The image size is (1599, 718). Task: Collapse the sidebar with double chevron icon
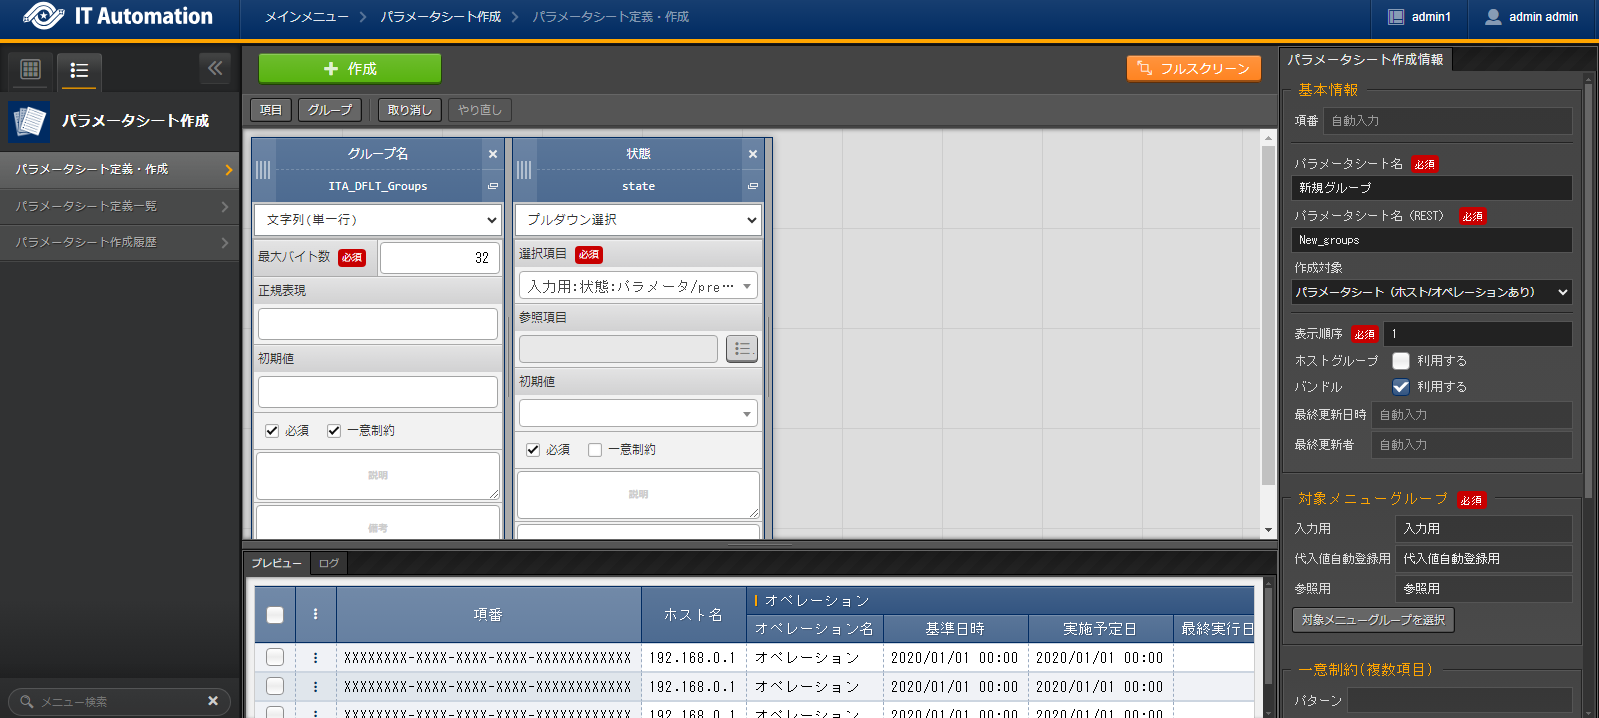(215, 68)
